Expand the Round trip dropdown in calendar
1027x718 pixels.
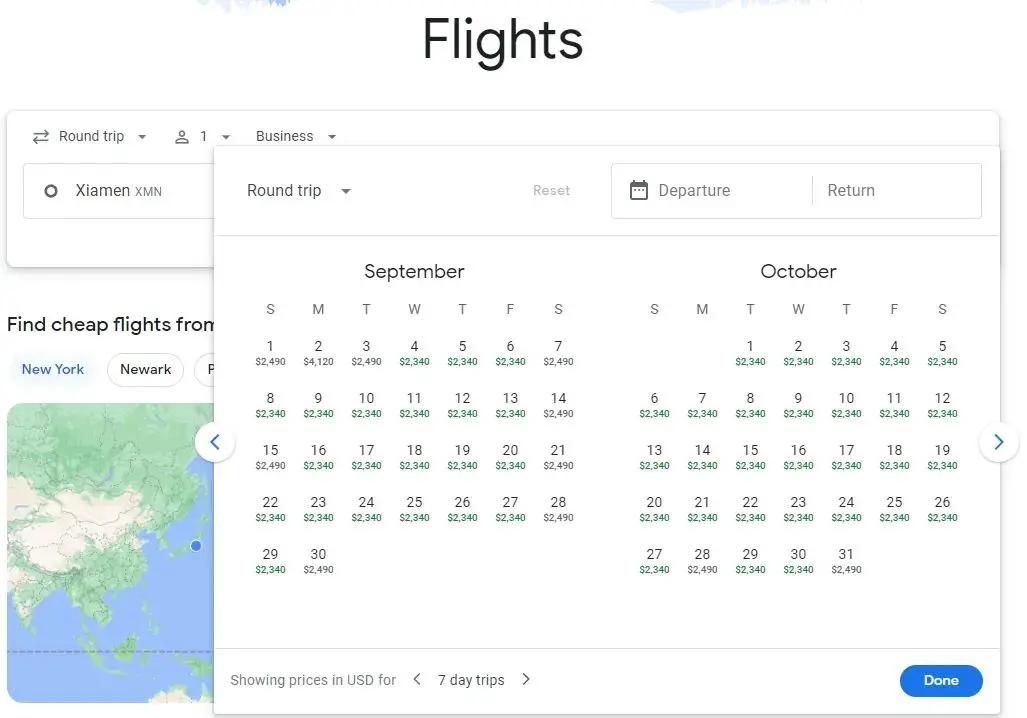(299, 190)
